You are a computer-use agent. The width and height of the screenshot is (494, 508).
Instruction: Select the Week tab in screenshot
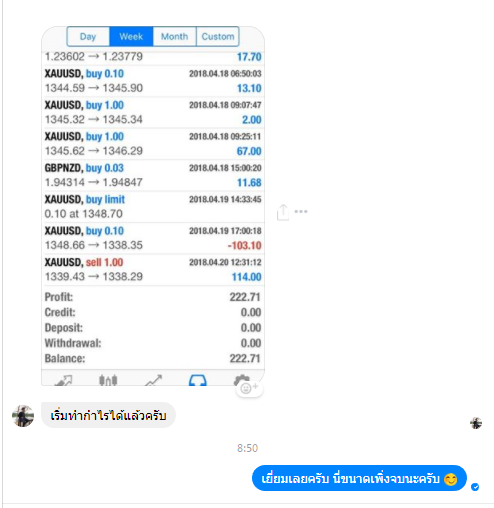[x=131, y=36]
